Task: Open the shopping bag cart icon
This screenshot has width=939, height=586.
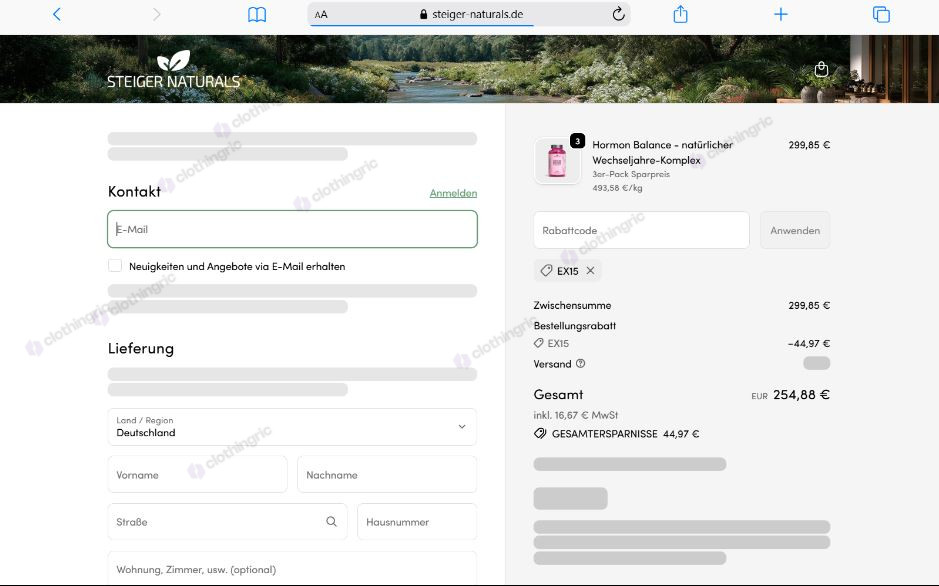Action: click(822, 69)
